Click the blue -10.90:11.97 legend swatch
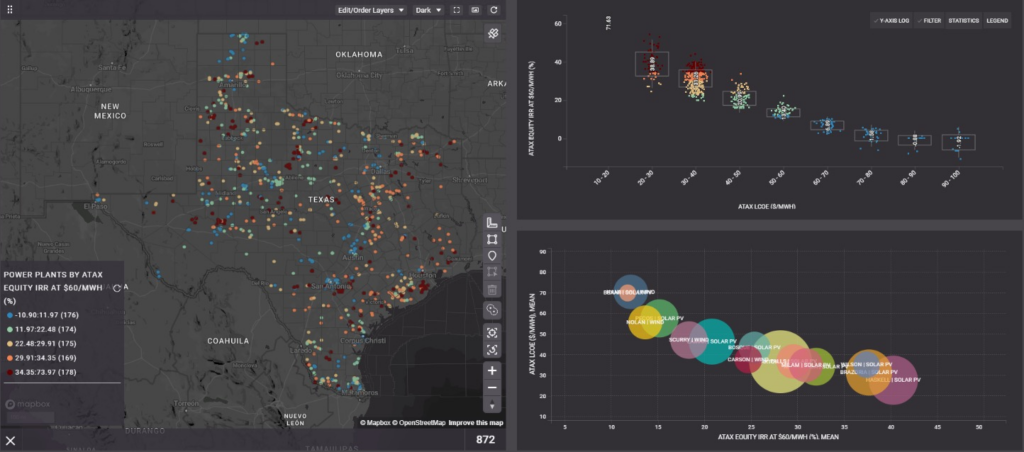 [x=8, y=315]
